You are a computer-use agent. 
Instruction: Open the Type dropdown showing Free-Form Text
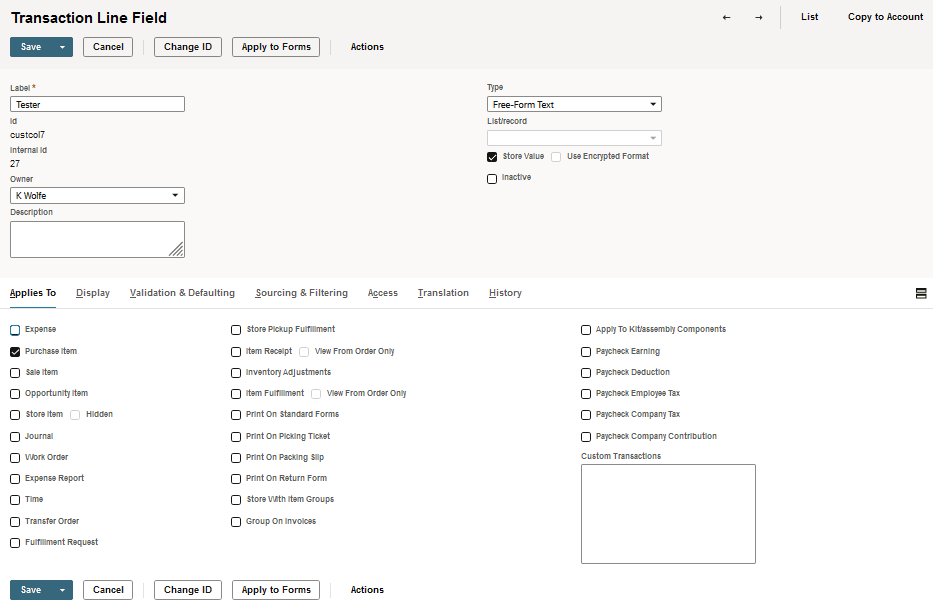[574, 104]
